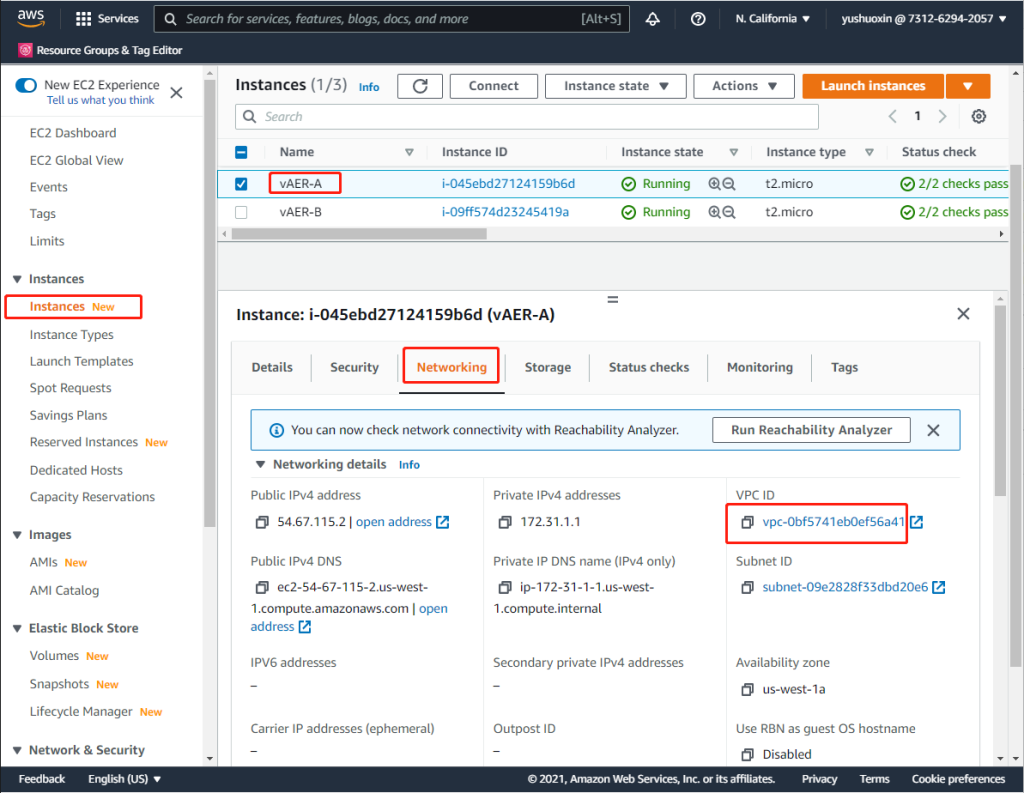Image resolution: width=1024 pixels, height=793 pixels.
Task: Expand the Actions dropdown menu
Action: tap(743, 86)
